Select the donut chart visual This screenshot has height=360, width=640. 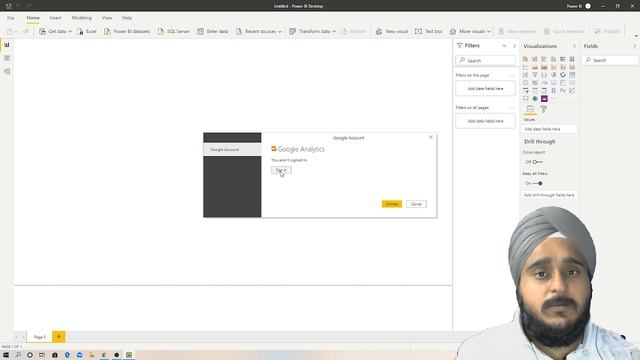[563, 75]
